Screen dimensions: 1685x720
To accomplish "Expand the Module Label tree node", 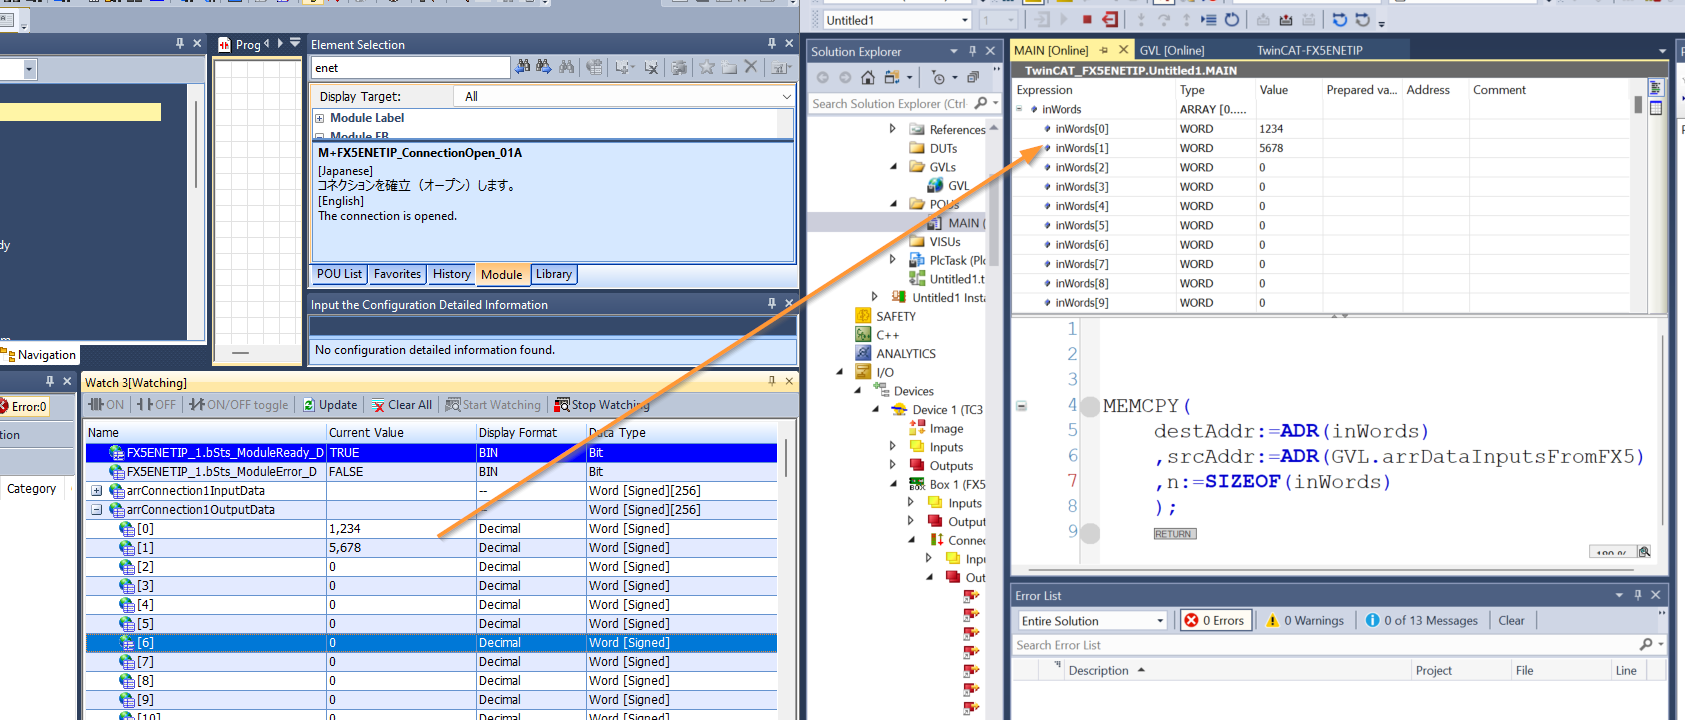I will point(320,118).
